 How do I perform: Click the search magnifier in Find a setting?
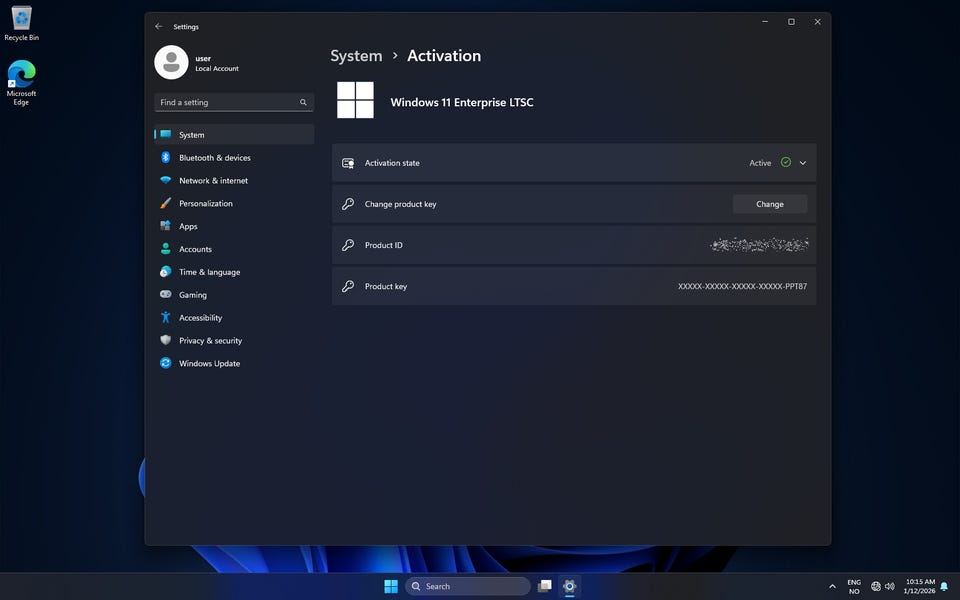click(303, 102)
